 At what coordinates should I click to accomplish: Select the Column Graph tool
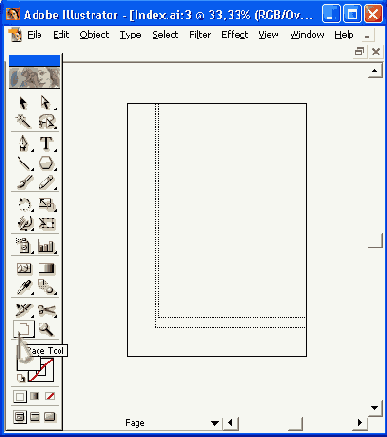[46, 246]
